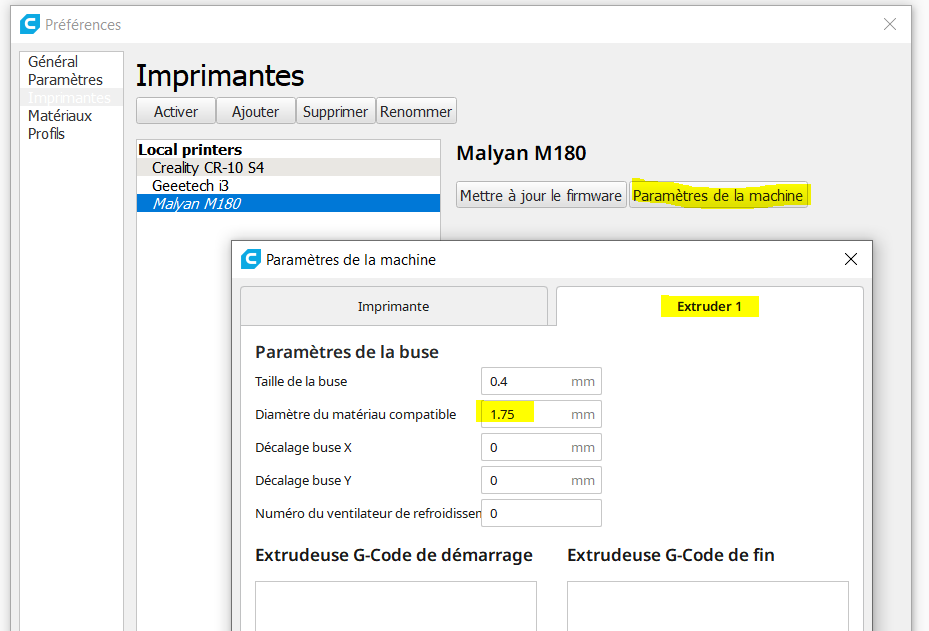Click Mettre à jour le firmware
This screenshot has height=631, width=929.
(541, 195)
